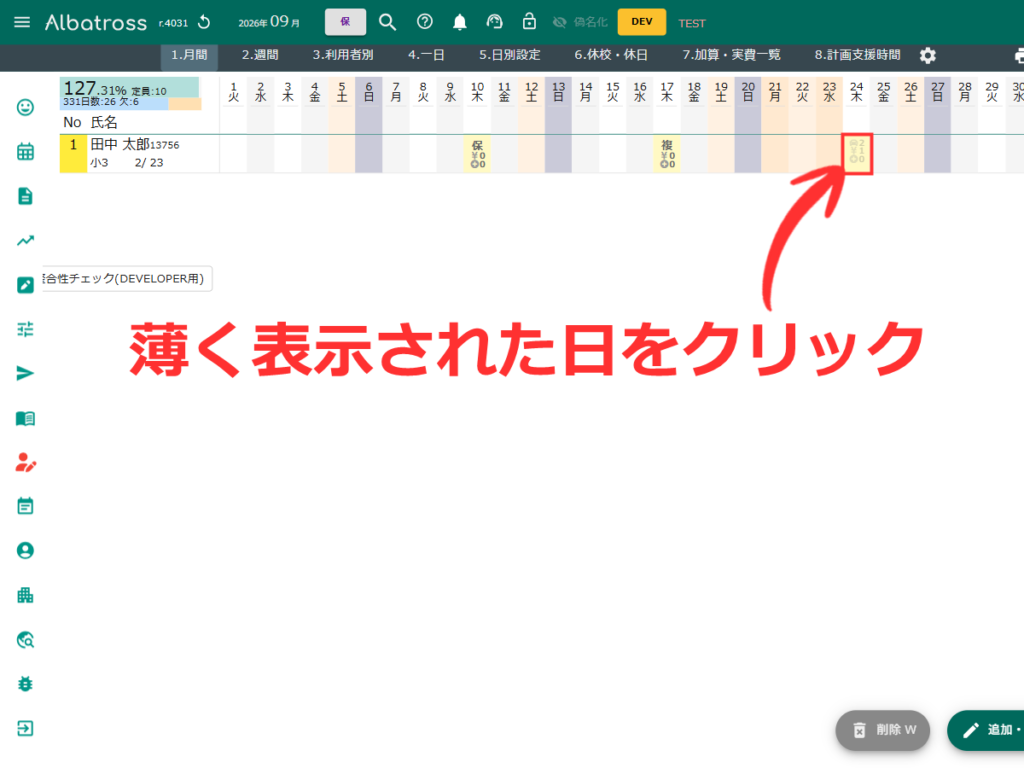Open the 2026年09月 month selector
Screen dimensions: 1024x768
(x=268, y=22)
